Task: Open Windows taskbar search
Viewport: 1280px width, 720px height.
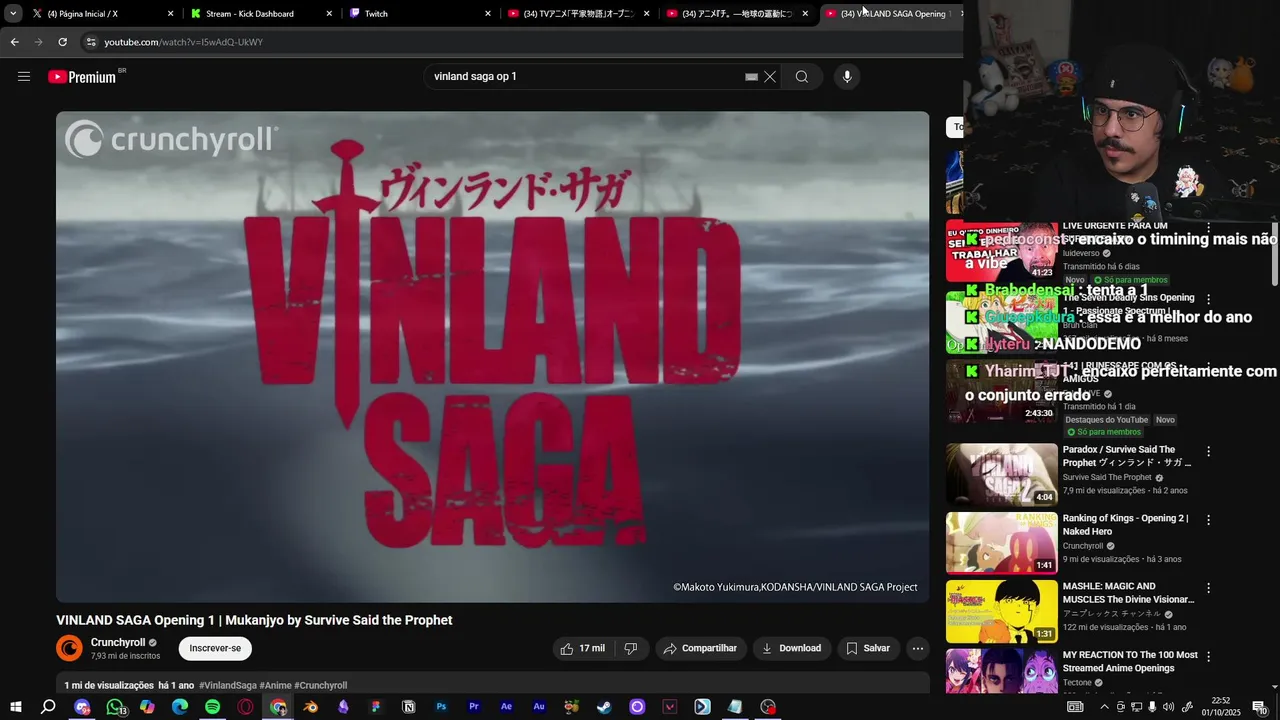Action: [48, 707]
